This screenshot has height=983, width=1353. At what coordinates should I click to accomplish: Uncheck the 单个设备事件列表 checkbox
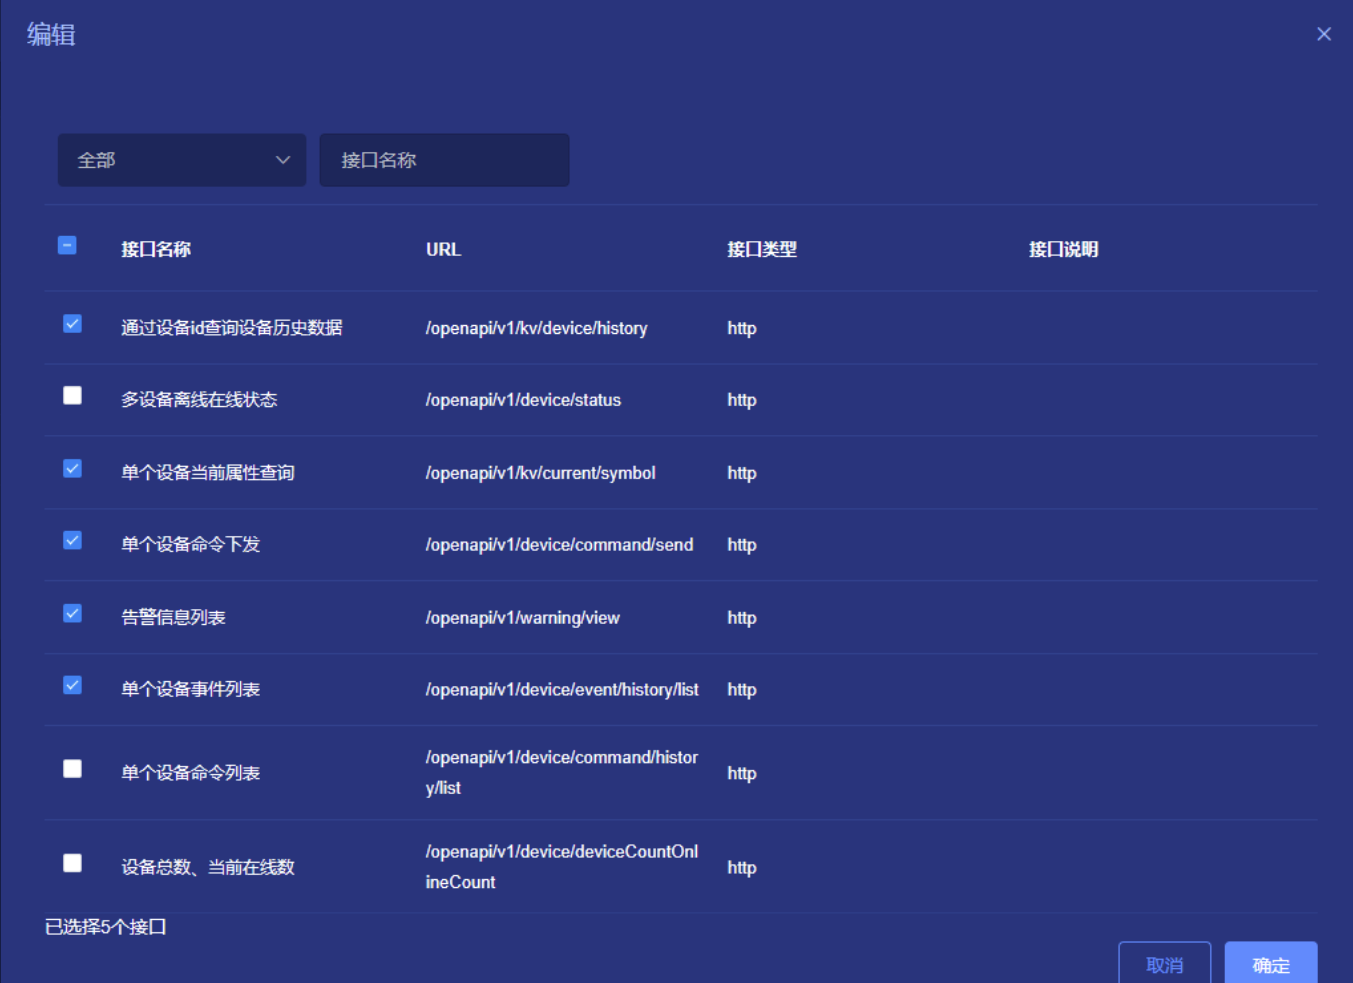72,686
